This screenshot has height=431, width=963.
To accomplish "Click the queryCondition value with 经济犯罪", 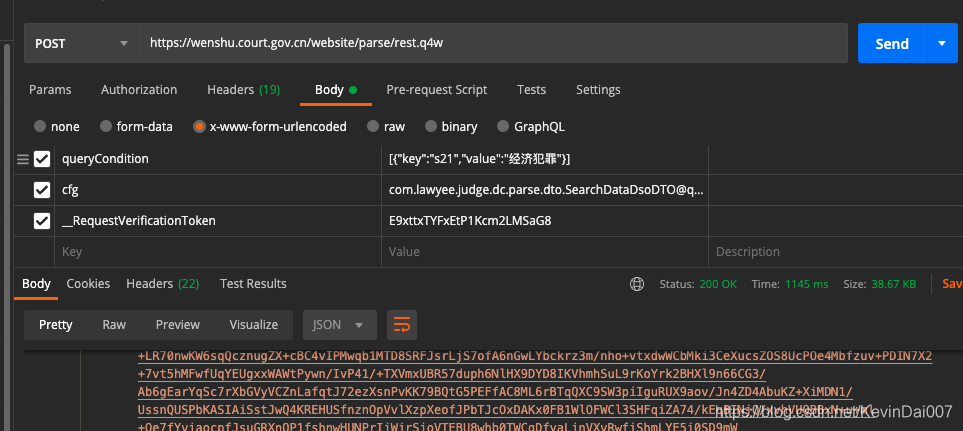I will (x=545, y=160).
